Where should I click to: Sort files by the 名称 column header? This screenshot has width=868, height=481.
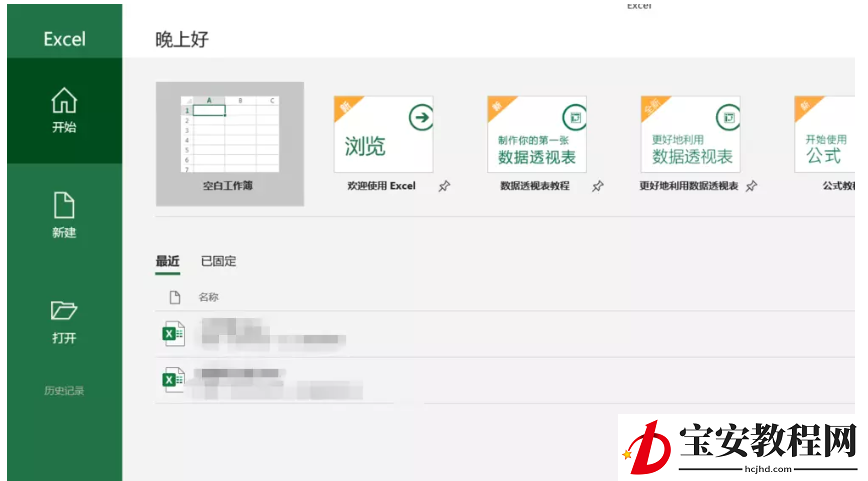point(209,297)
